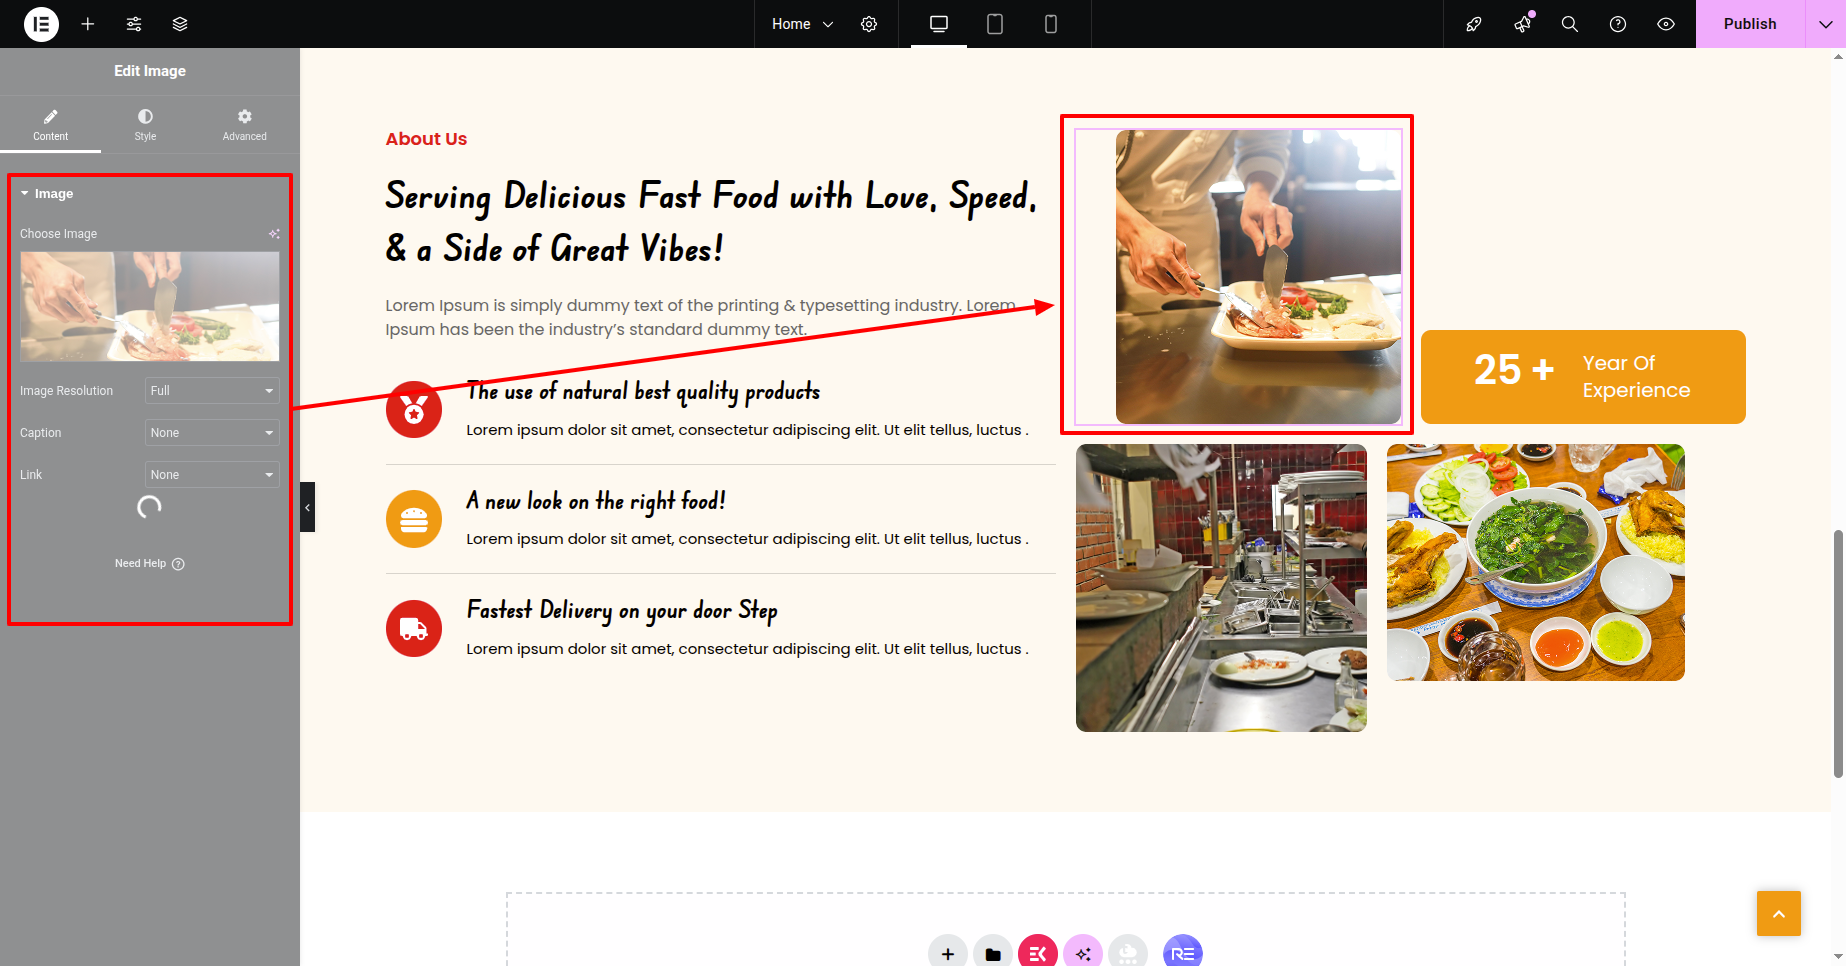Open the Help question mark icon
This screenshot has height=966, width=1846.
pyautogui.click(x=1618, y=24)
